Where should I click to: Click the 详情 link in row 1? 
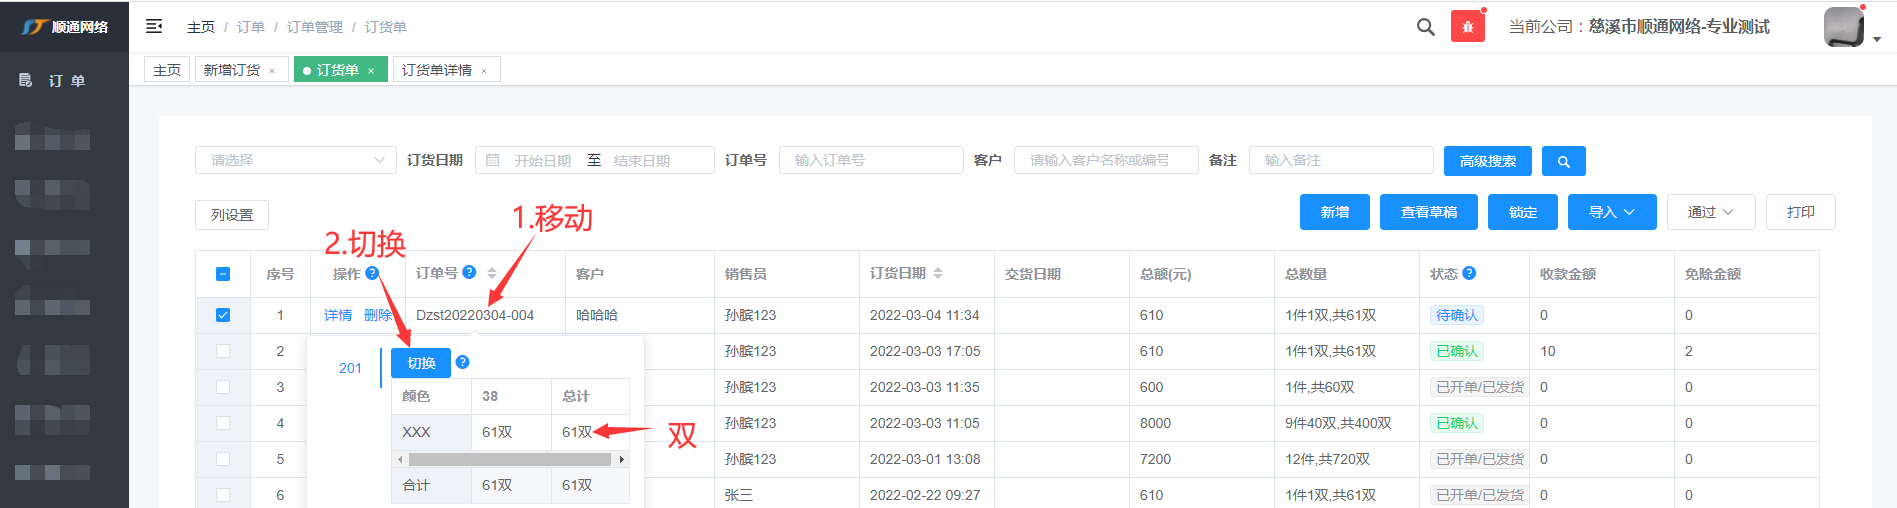338,315
